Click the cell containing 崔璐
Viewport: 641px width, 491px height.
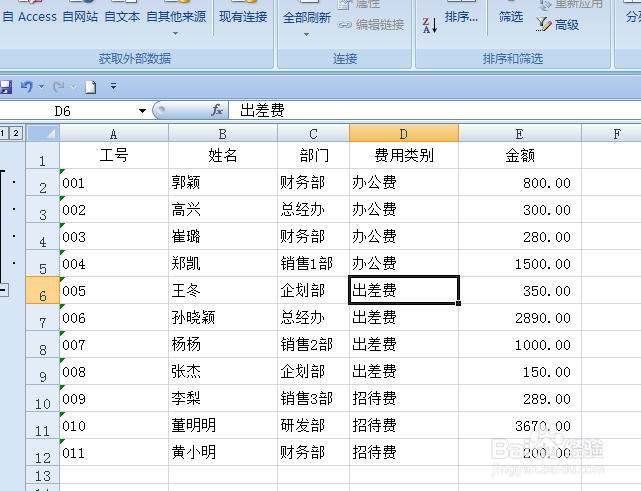pos(222,236)
